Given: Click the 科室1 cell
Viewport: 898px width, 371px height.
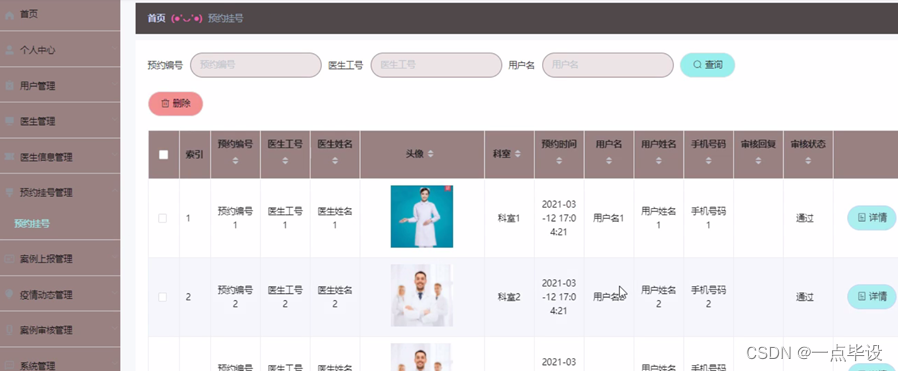Looking at the screenshot, I should click(509, 218).
